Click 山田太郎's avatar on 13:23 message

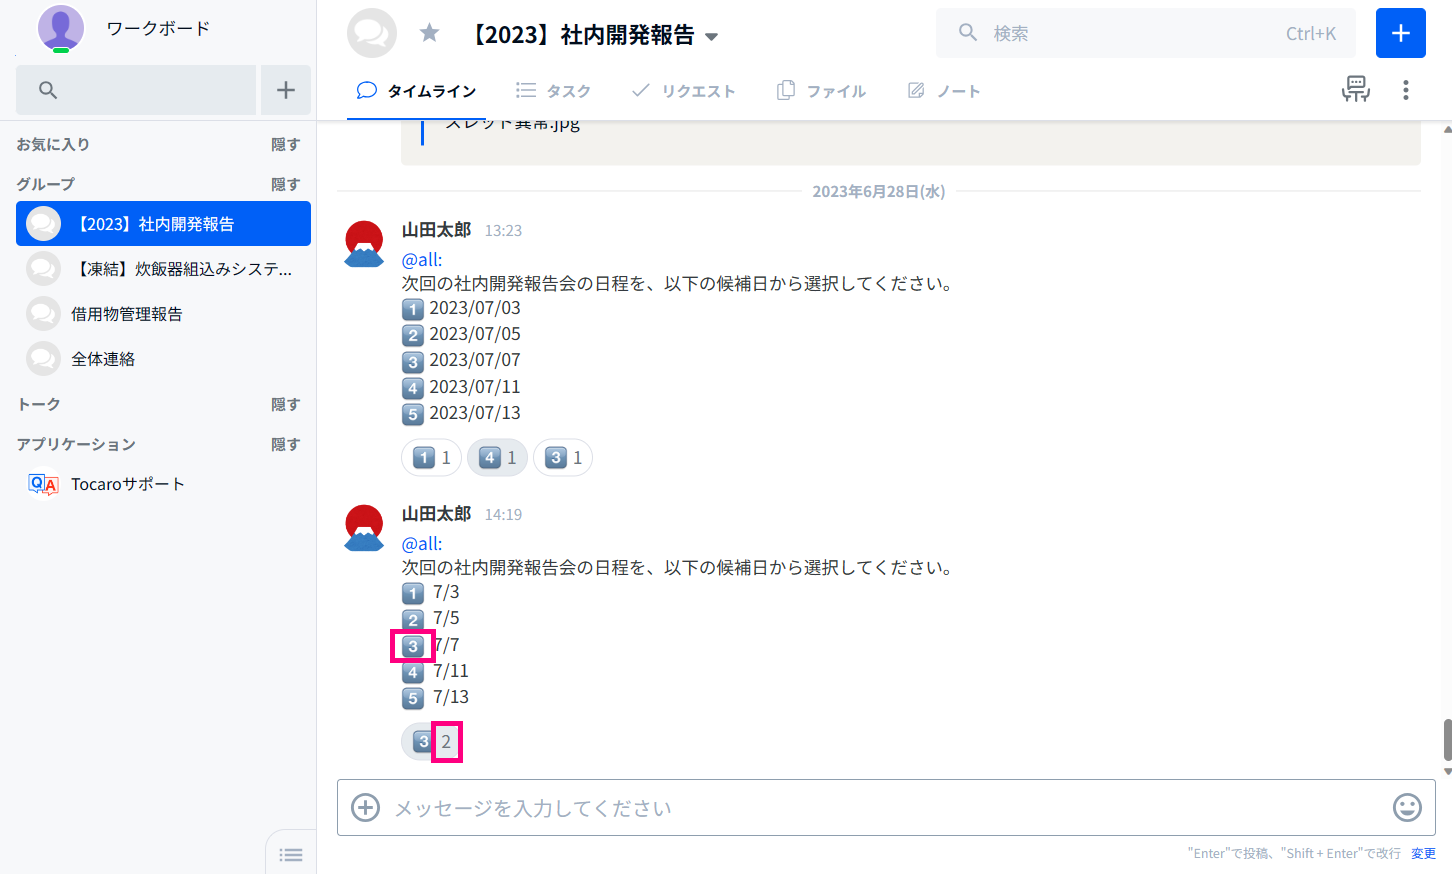364,244
